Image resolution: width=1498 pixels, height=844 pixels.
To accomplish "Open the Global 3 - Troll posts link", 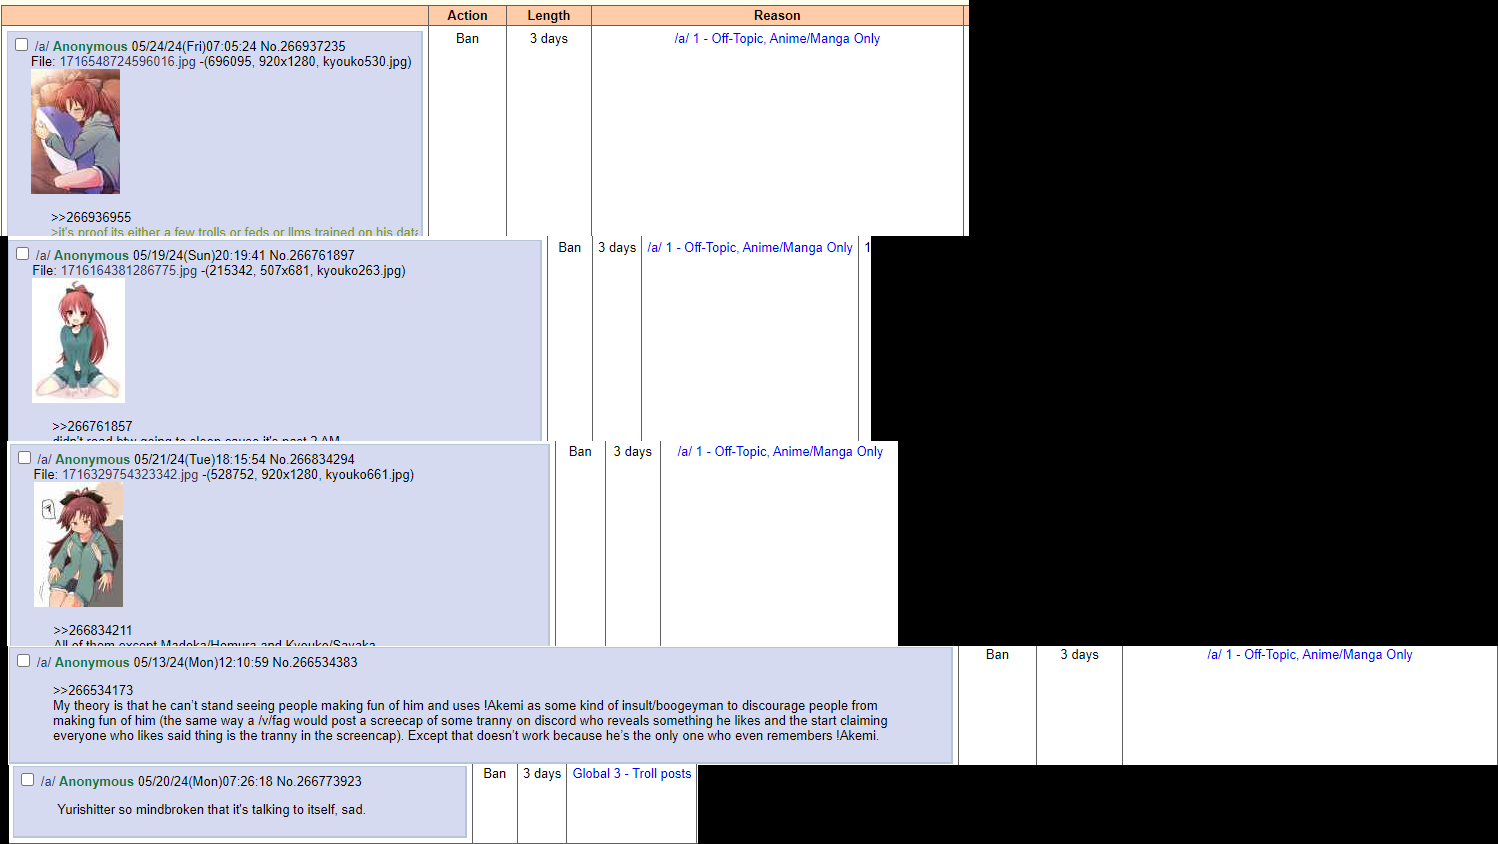I will [x=632, y=774].
